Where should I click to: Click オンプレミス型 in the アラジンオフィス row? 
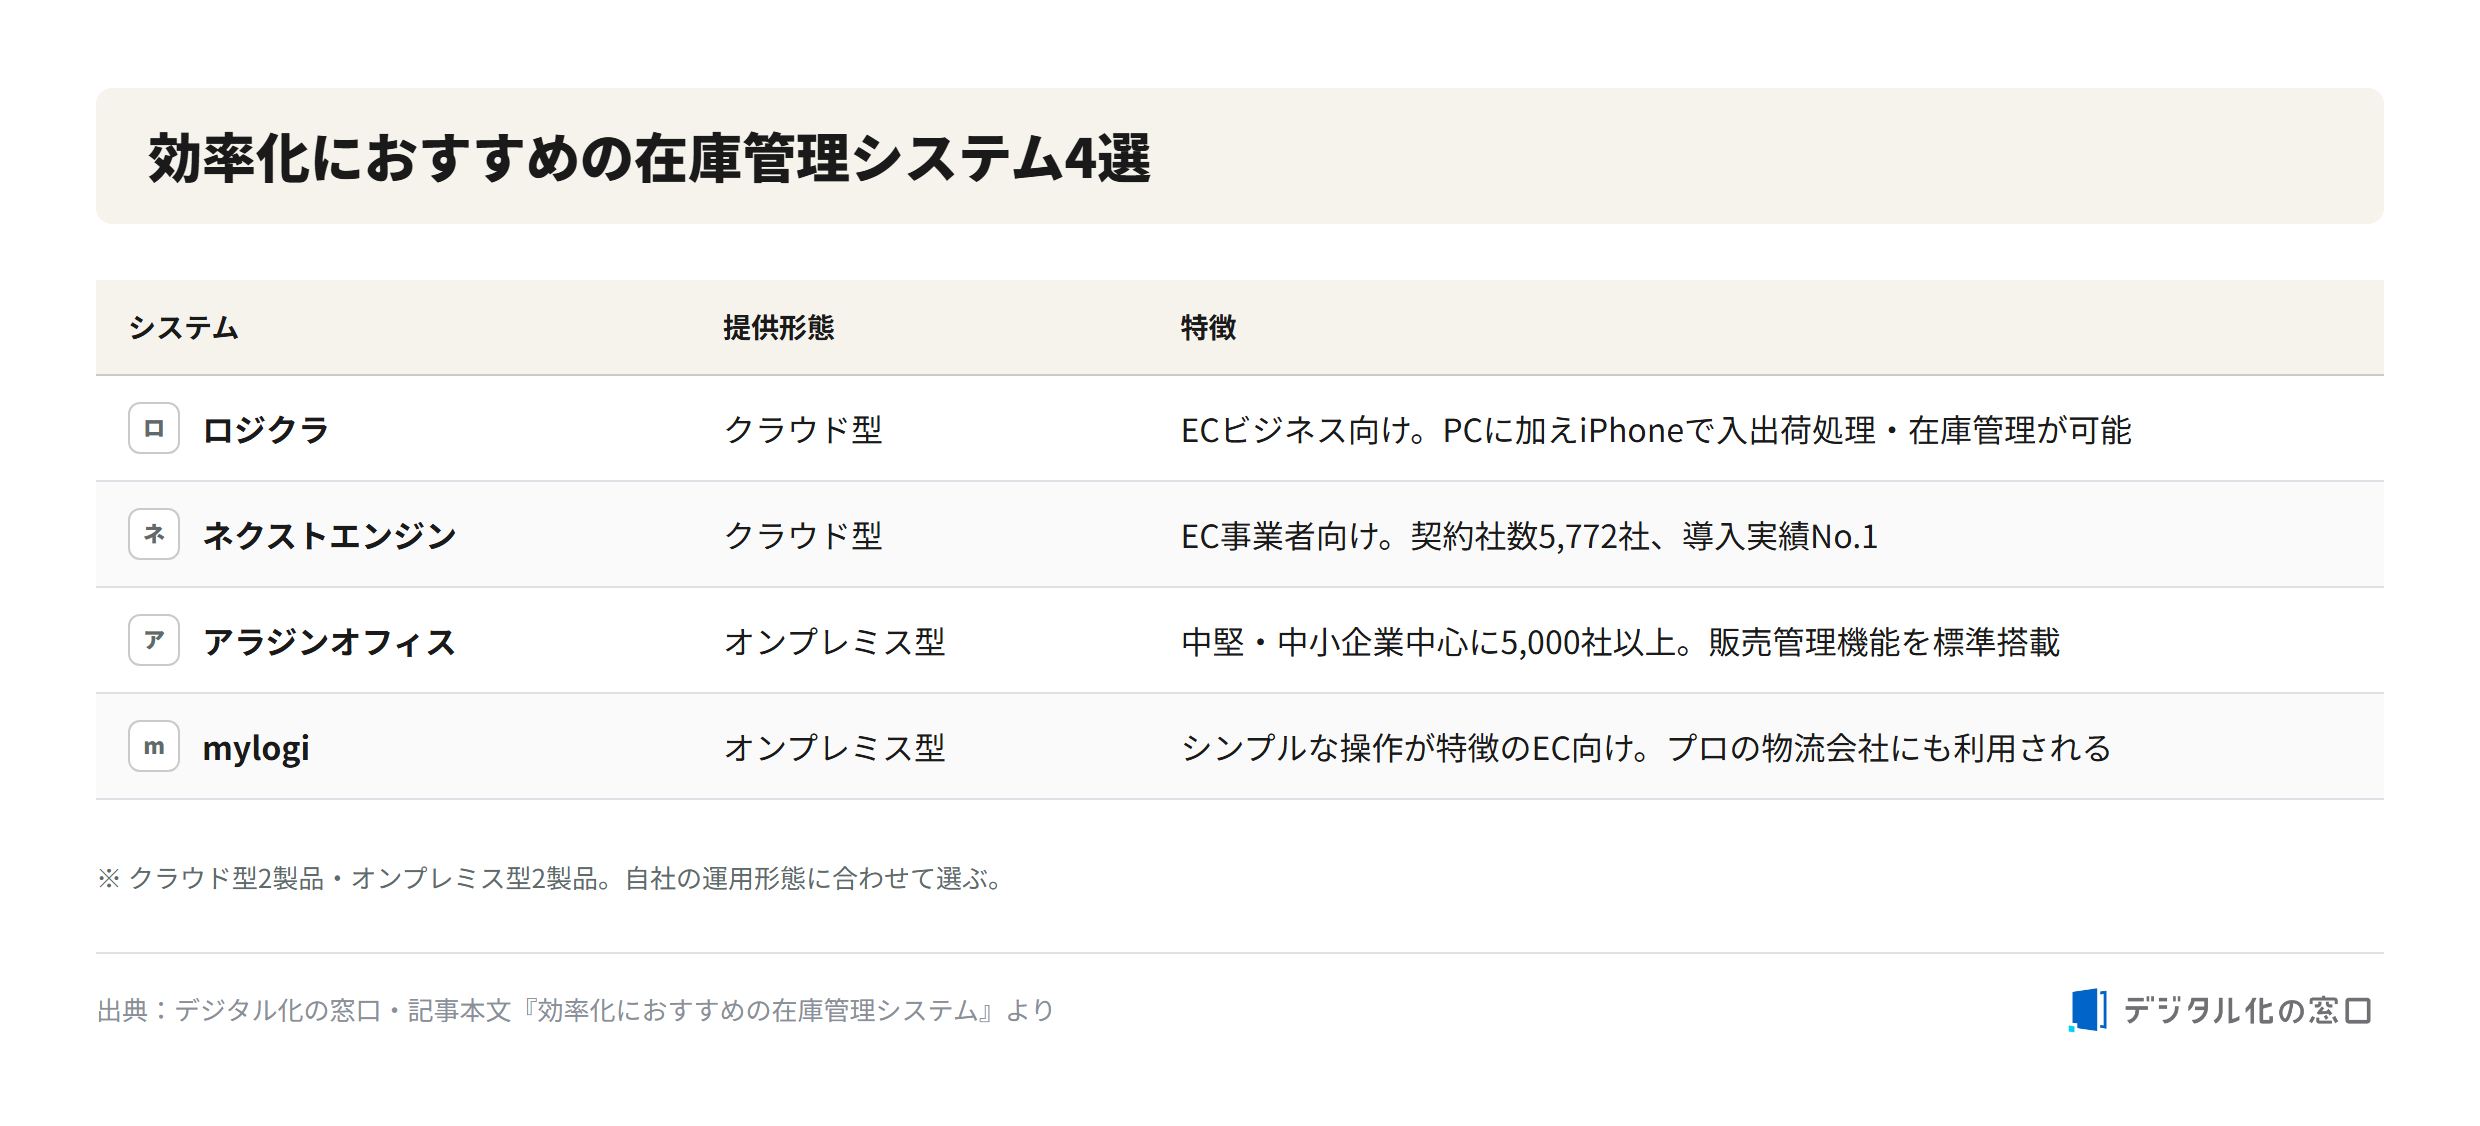pos(835,642)
